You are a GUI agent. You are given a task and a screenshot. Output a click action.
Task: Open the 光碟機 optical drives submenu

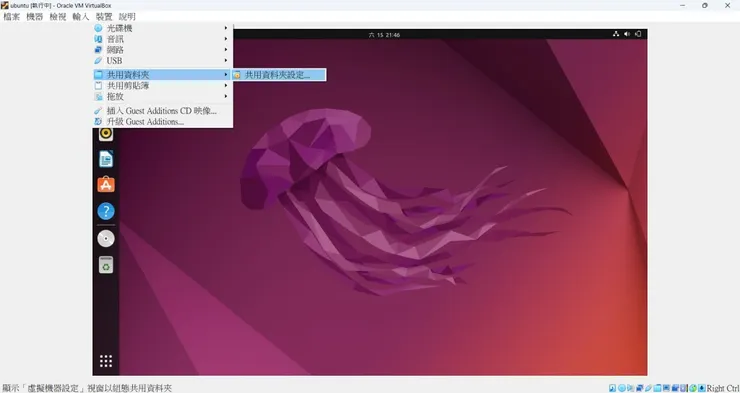162,28
